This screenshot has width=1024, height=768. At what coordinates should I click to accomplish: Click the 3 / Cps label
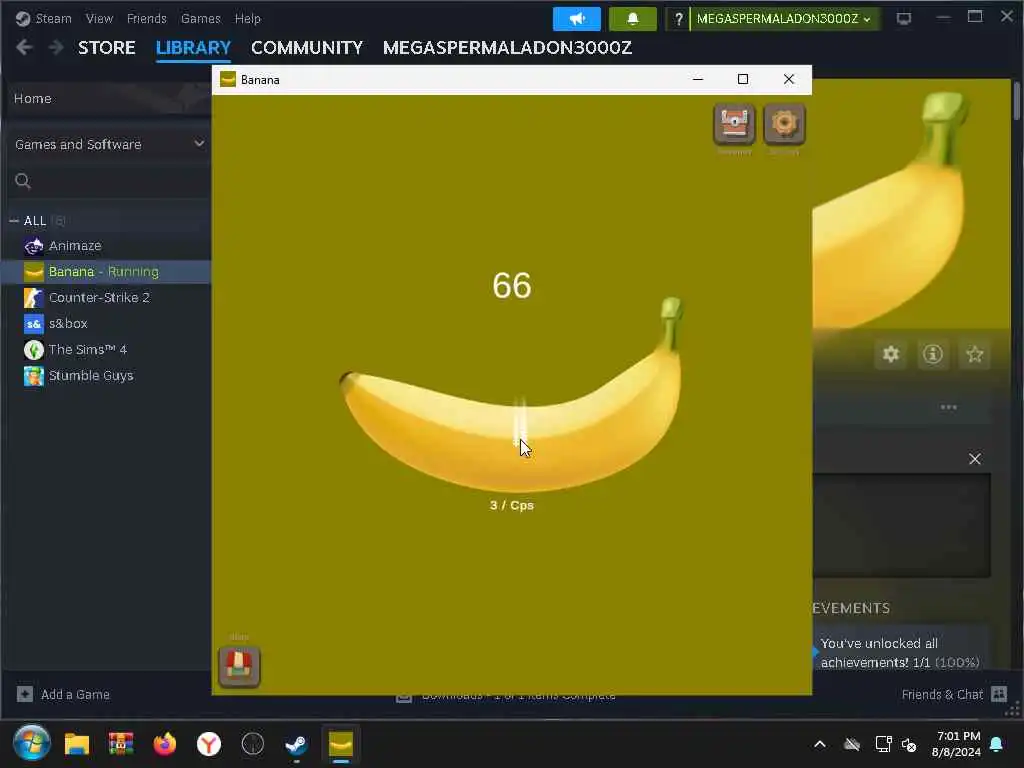512,505
